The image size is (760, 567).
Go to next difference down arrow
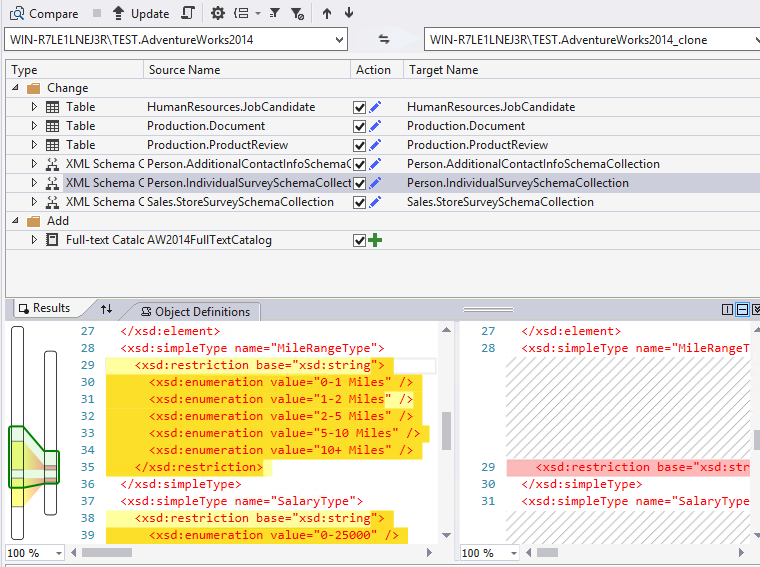coord(348,13)
